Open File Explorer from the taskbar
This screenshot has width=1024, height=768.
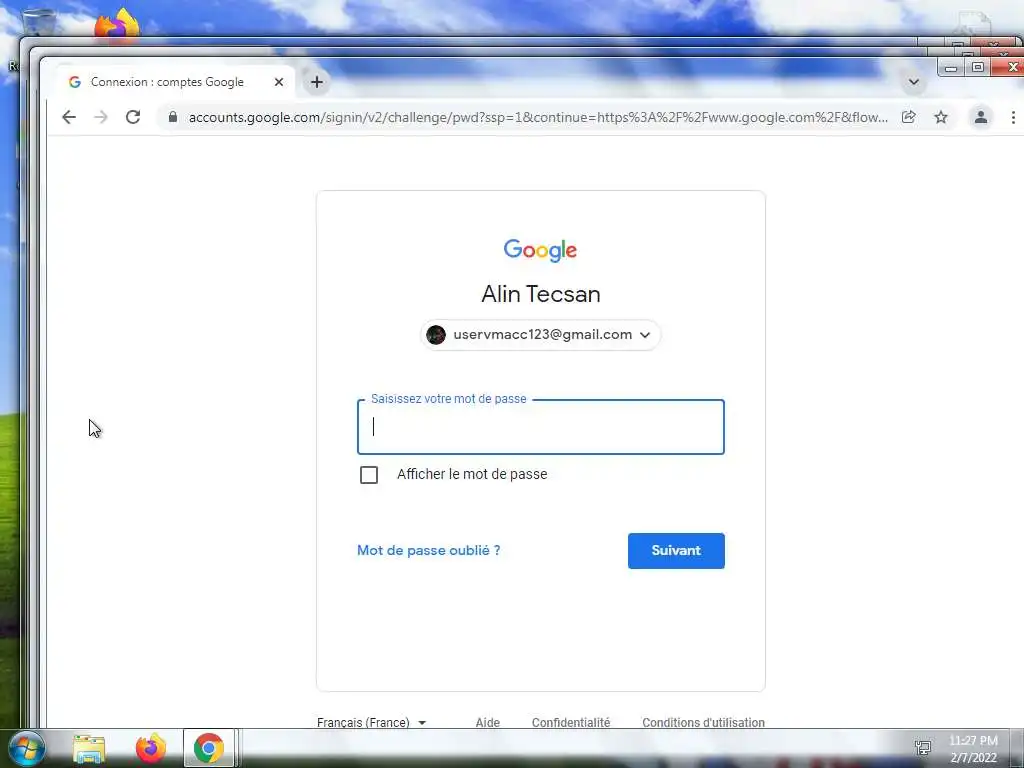(89, 748)
